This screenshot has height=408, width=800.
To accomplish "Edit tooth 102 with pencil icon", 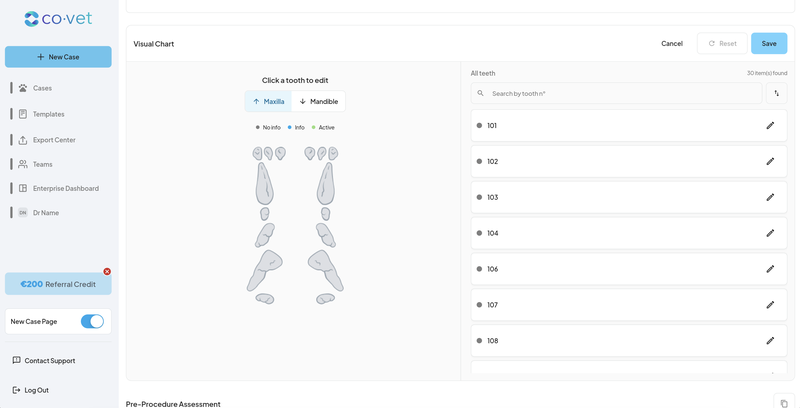I will click(x=770, y=161).
